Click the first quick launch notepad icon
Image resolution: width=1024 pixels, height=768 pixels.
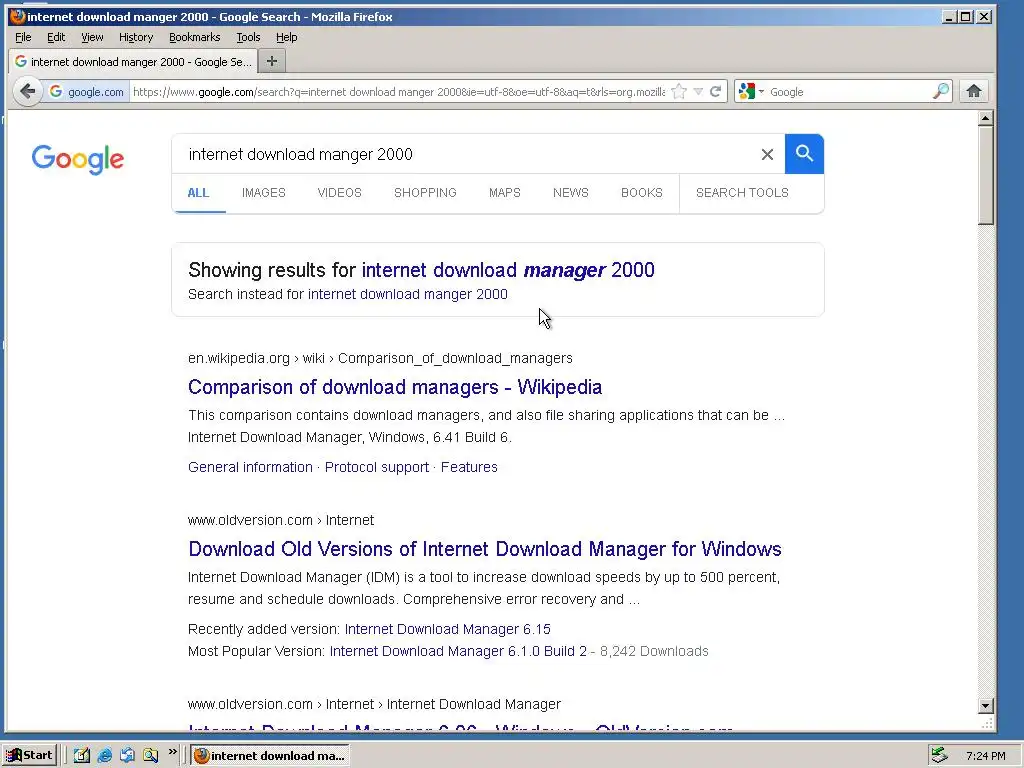point(81,755)
